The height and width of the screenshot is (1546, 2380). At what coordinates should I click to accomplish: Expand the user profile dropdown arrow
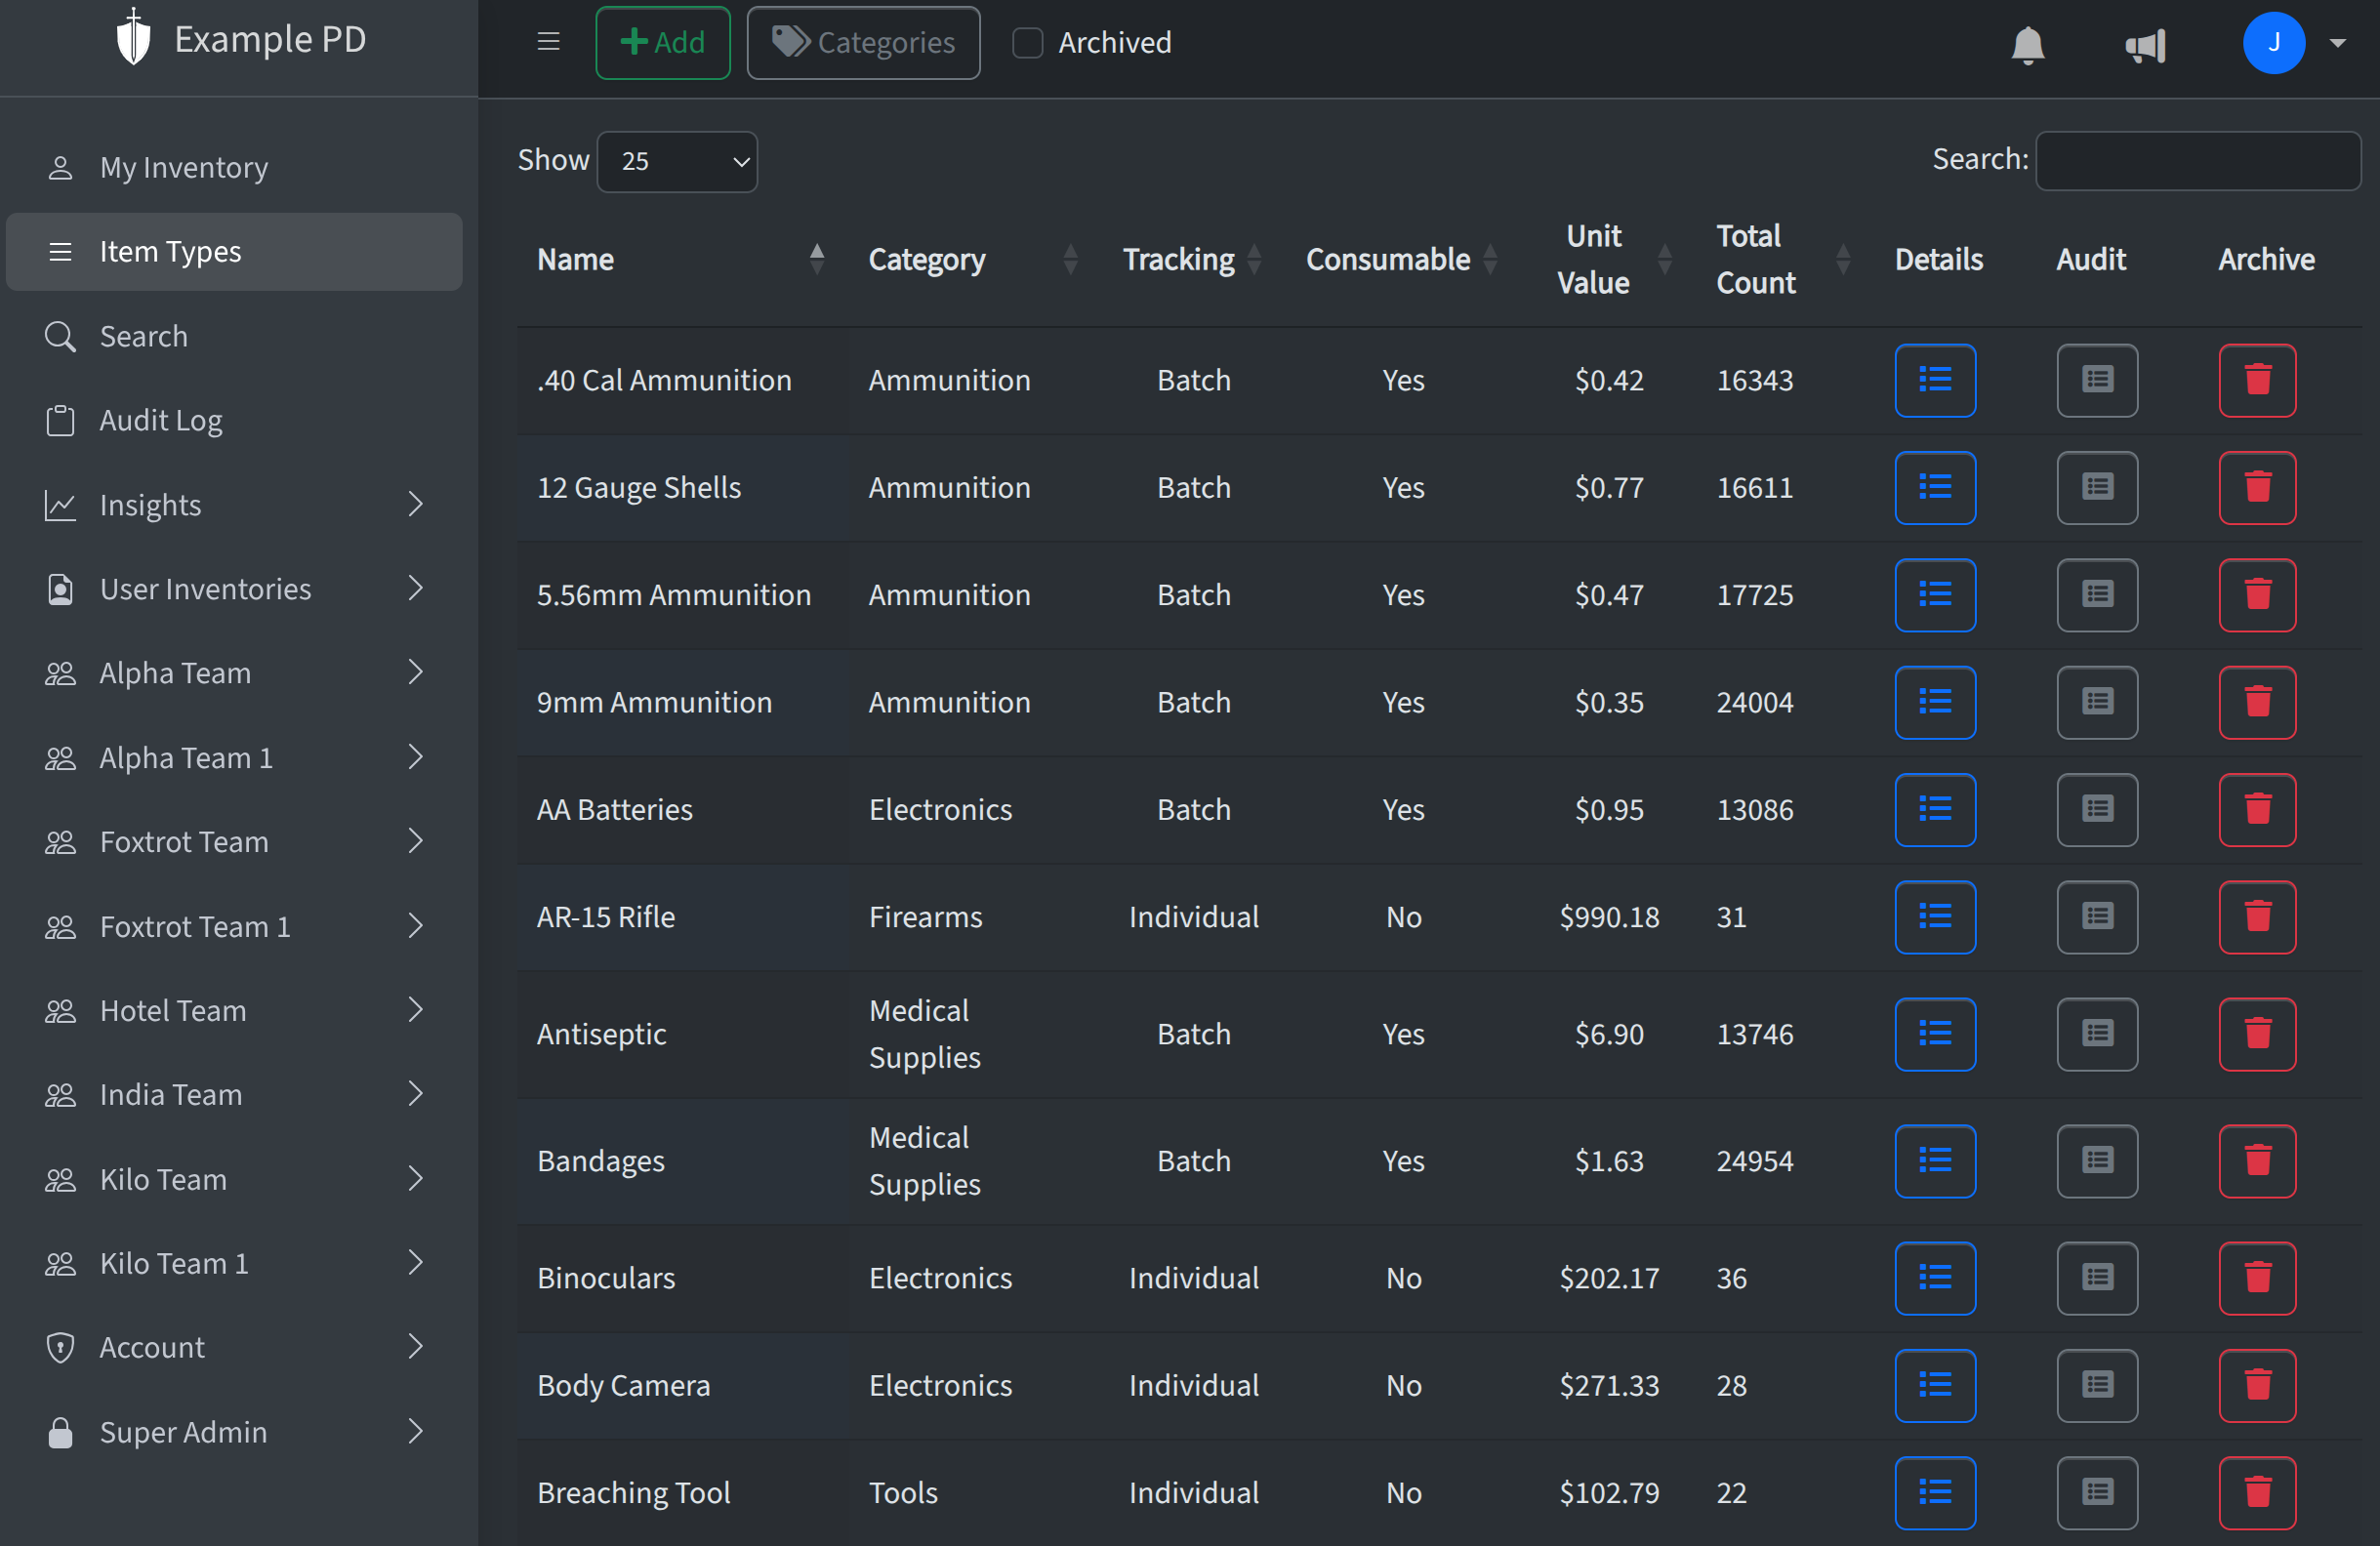tap(2338, 43)
